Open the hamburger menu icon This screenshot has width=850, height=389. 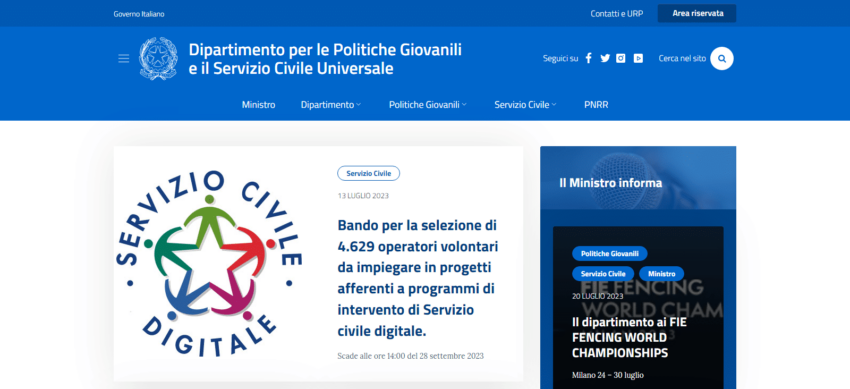pos(124,59)
